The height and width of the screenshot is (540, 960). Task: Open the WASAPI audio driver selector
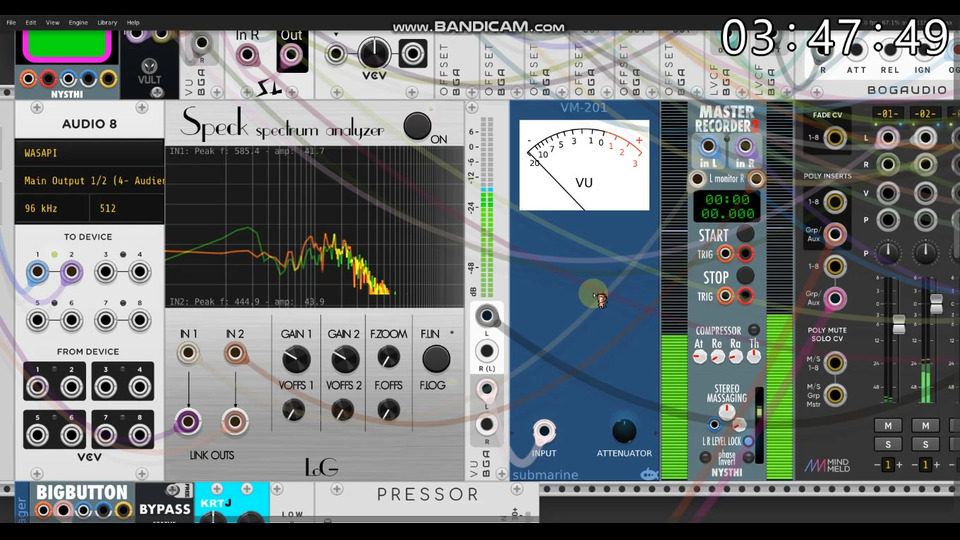[89, 153]
